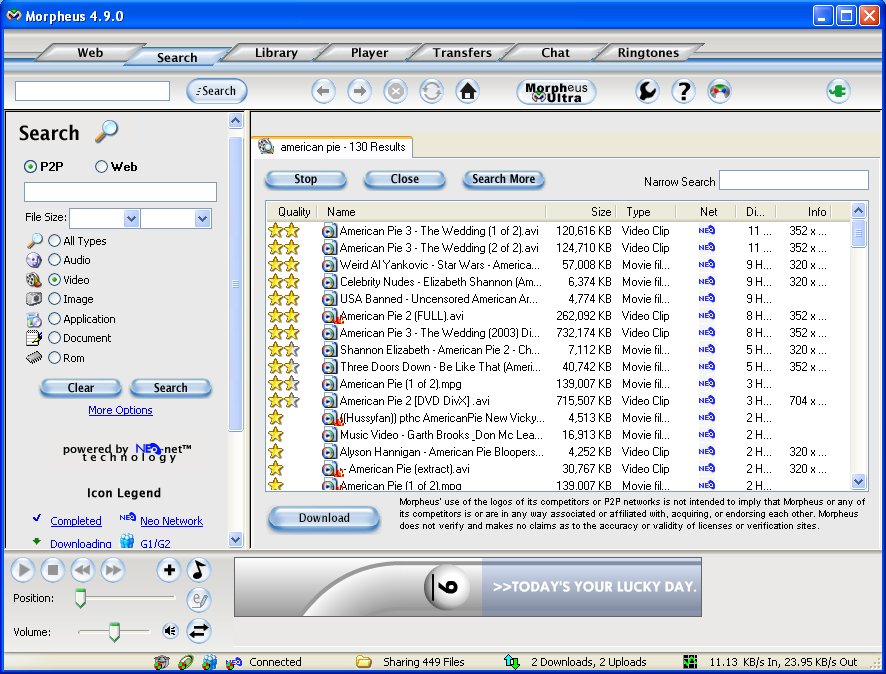Sort results by Net column header

(707, 212)
